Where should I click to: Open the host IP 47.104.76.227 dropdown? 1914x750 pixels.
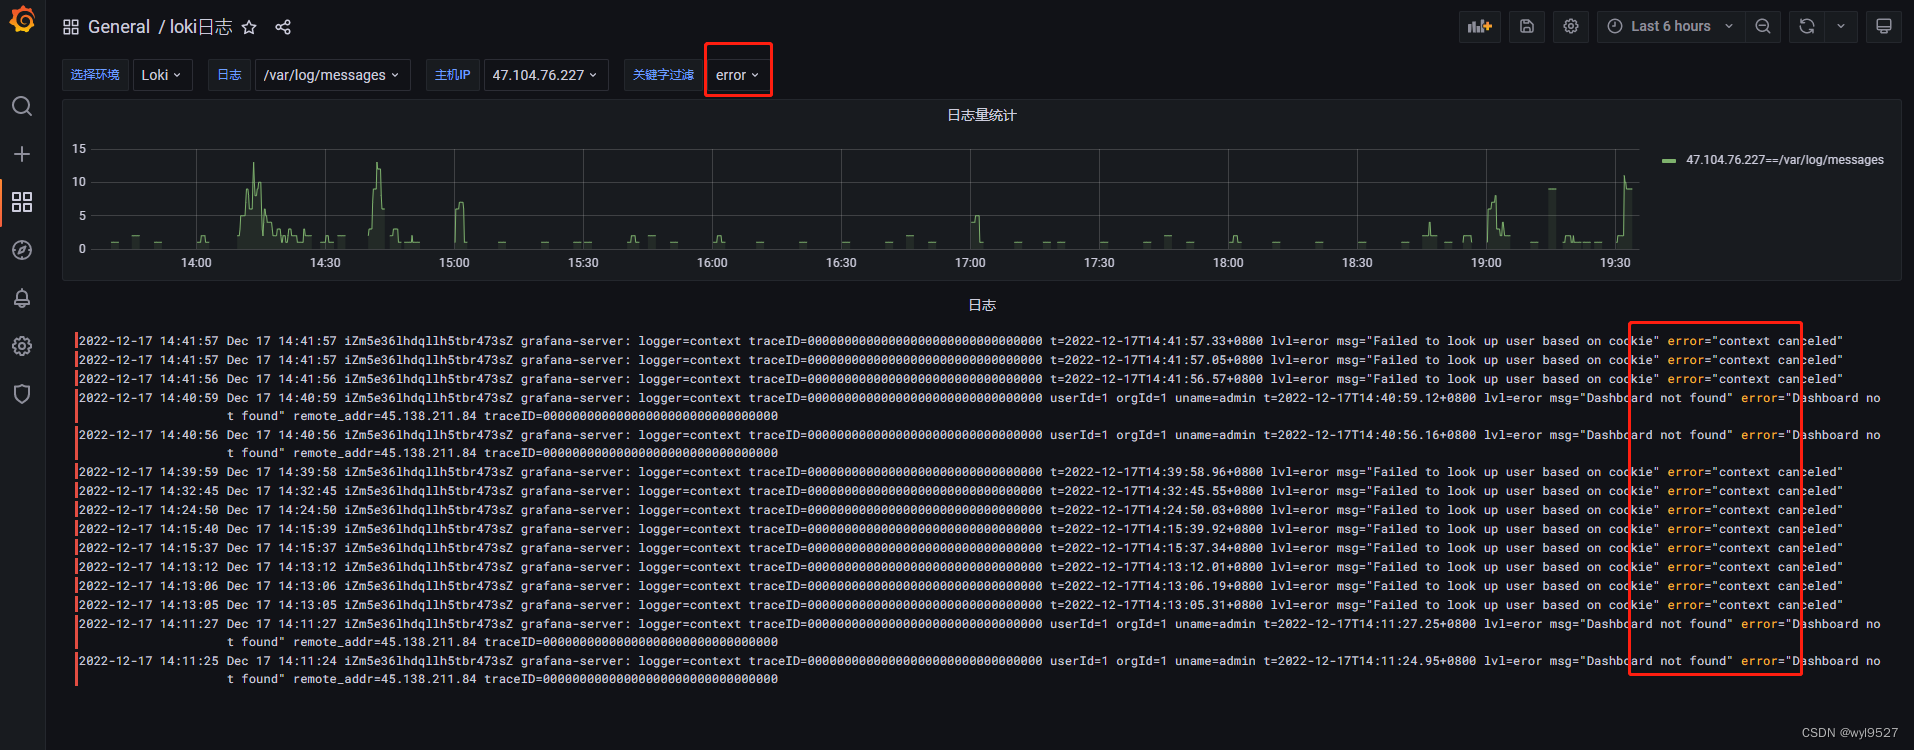(546, 75)
